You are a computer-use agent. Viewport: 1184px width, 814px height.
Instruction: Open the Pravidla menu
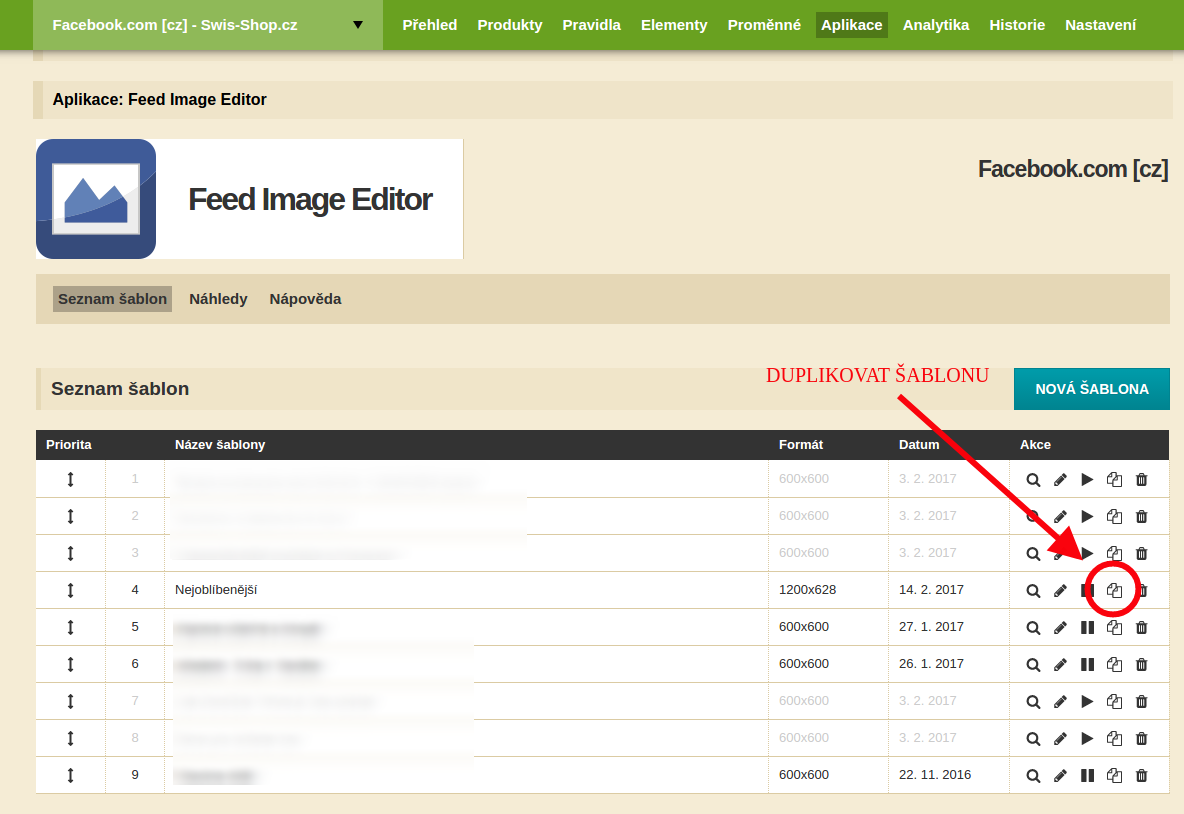(591, 25)
